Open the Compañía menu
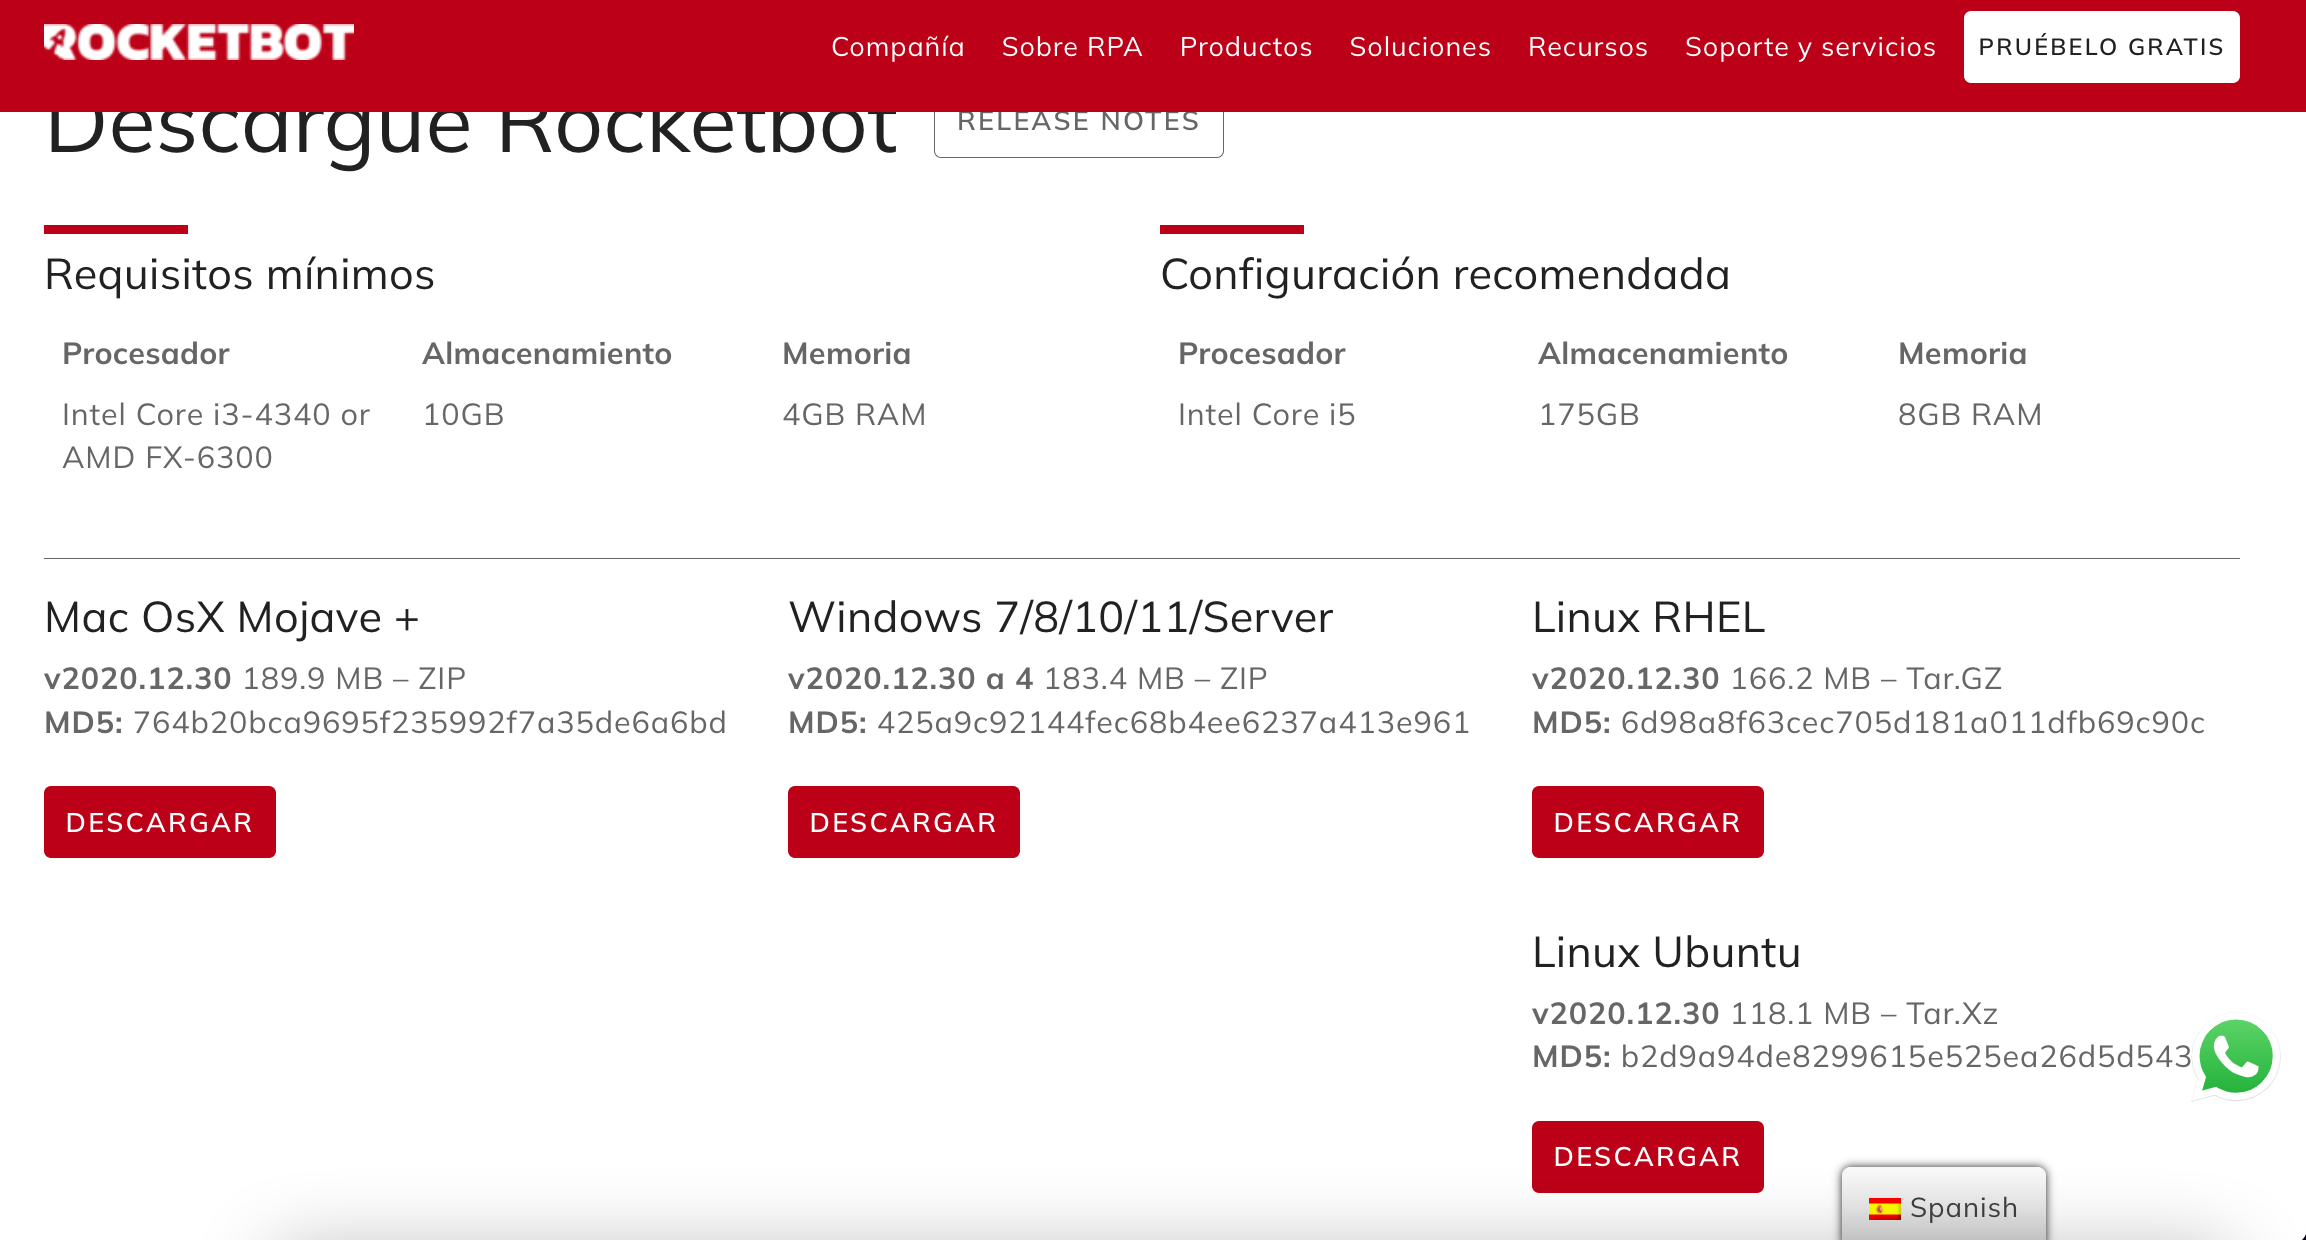Viewport: 2306px width, 1240px height. pyautogui.click(x=897, y=47)
